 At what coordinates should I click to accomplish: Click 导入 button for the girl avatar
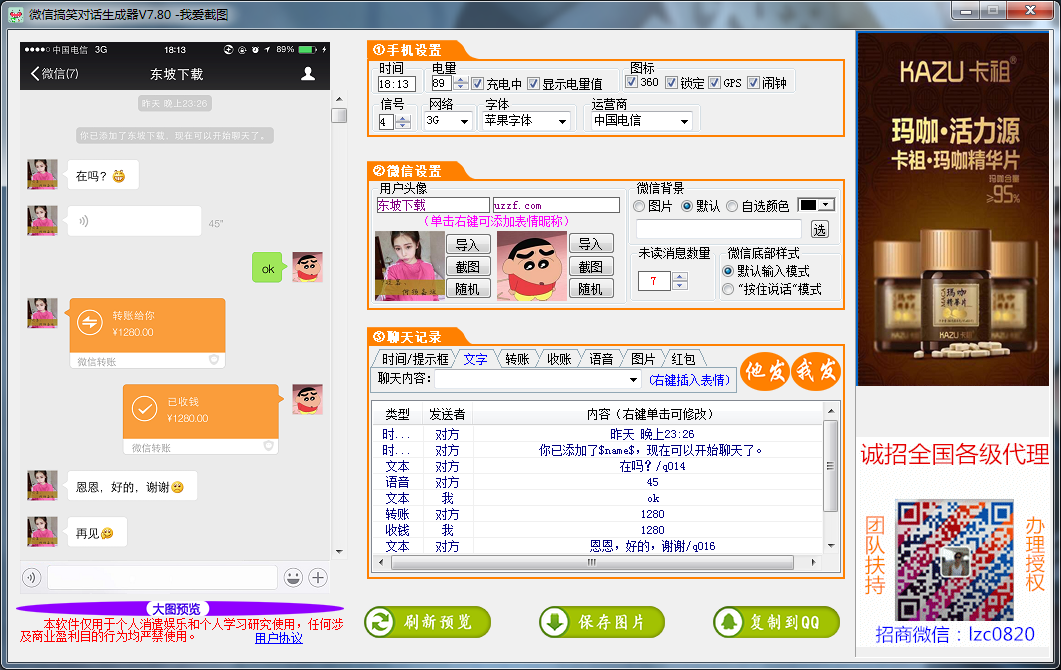468,244
